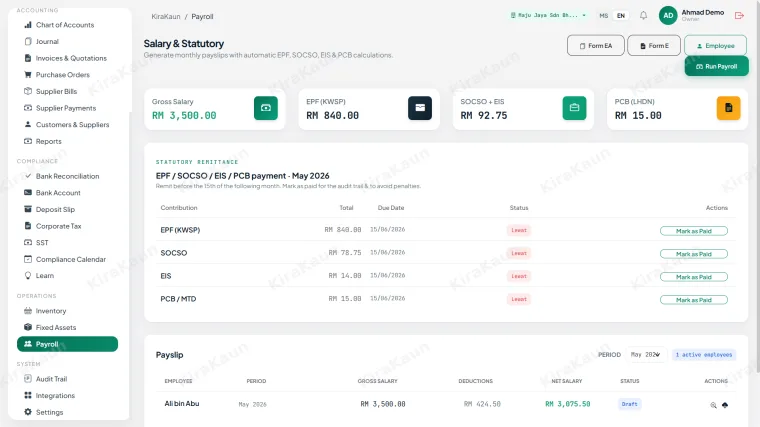Mark EPF (KWSP) contribution as paid

(x=694, y=231)
